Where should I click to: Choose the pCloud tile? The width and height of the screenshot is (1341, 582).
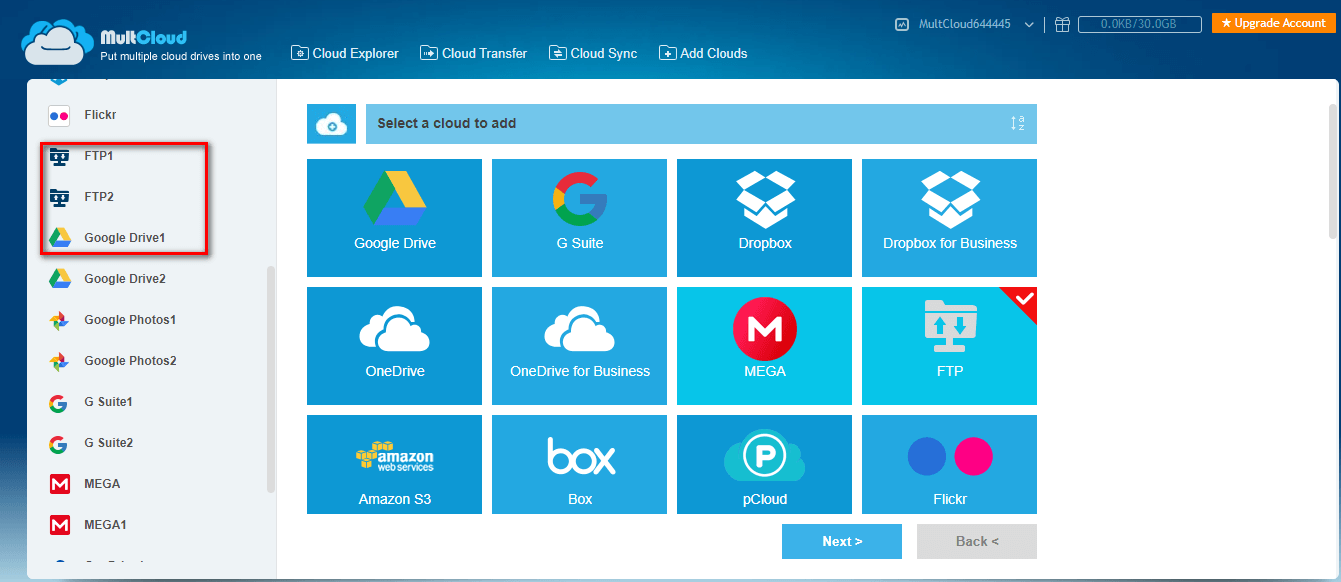click(764, 464)
